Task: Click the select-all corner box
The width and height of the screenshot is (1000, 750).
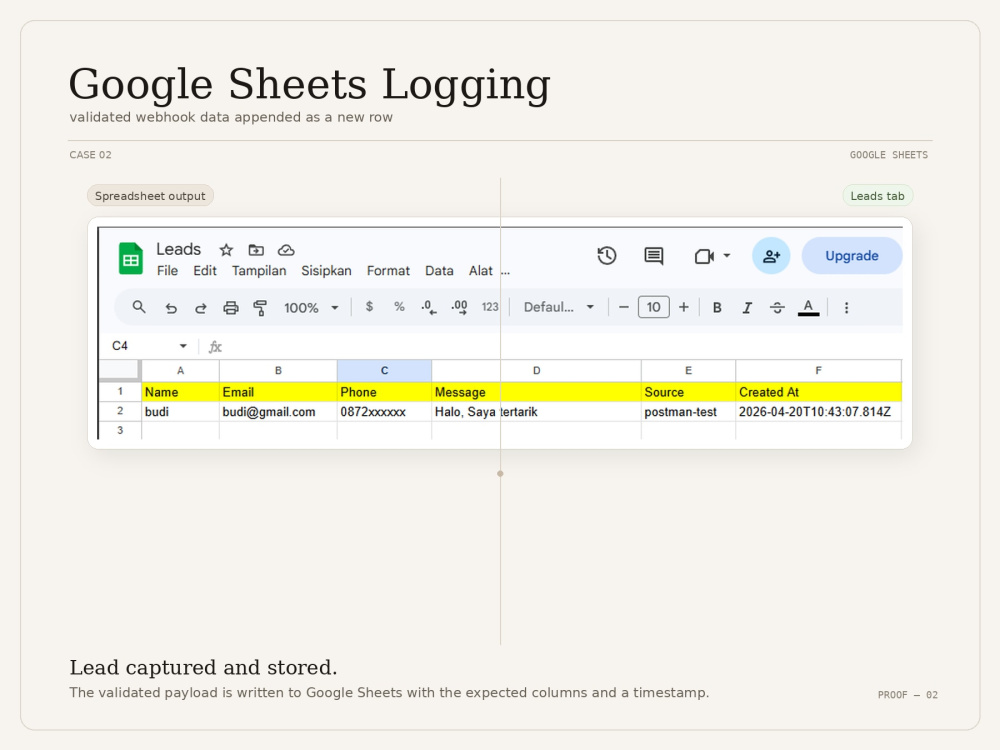Action: tap(119, 370)
